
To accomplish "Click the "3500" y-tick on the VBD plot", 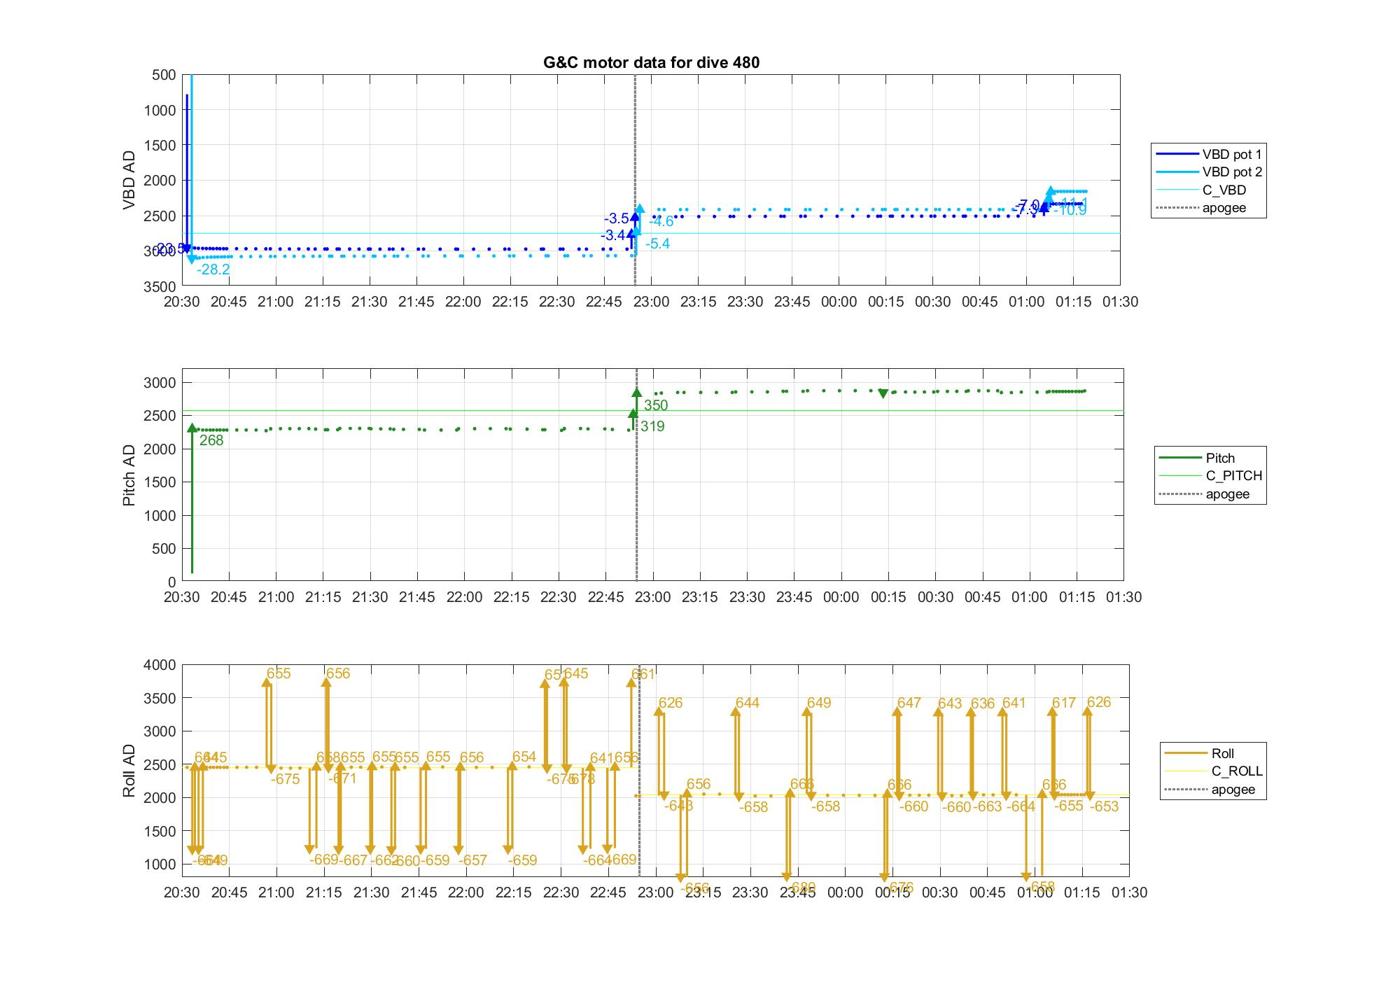I will (160, 287).
